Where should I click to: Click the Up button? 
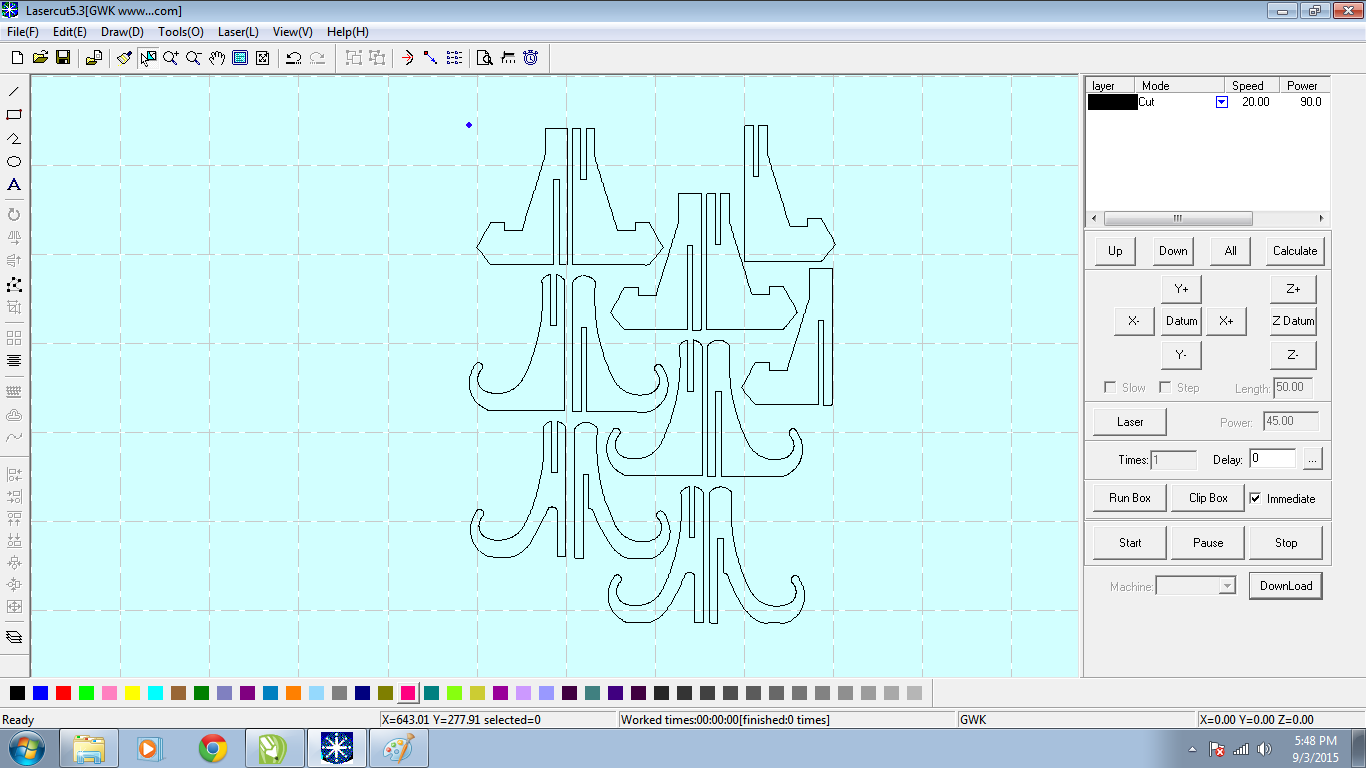click(1115, 251)
